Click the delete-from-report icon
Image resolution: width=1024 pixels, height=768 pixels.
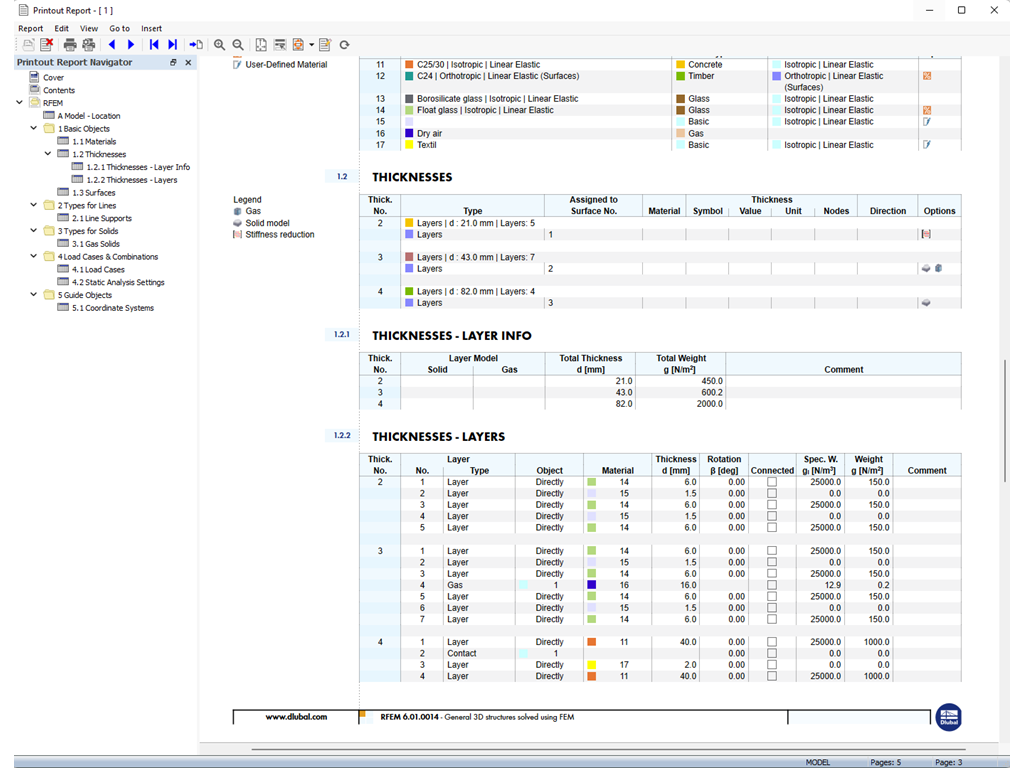[x=46, y=45]
